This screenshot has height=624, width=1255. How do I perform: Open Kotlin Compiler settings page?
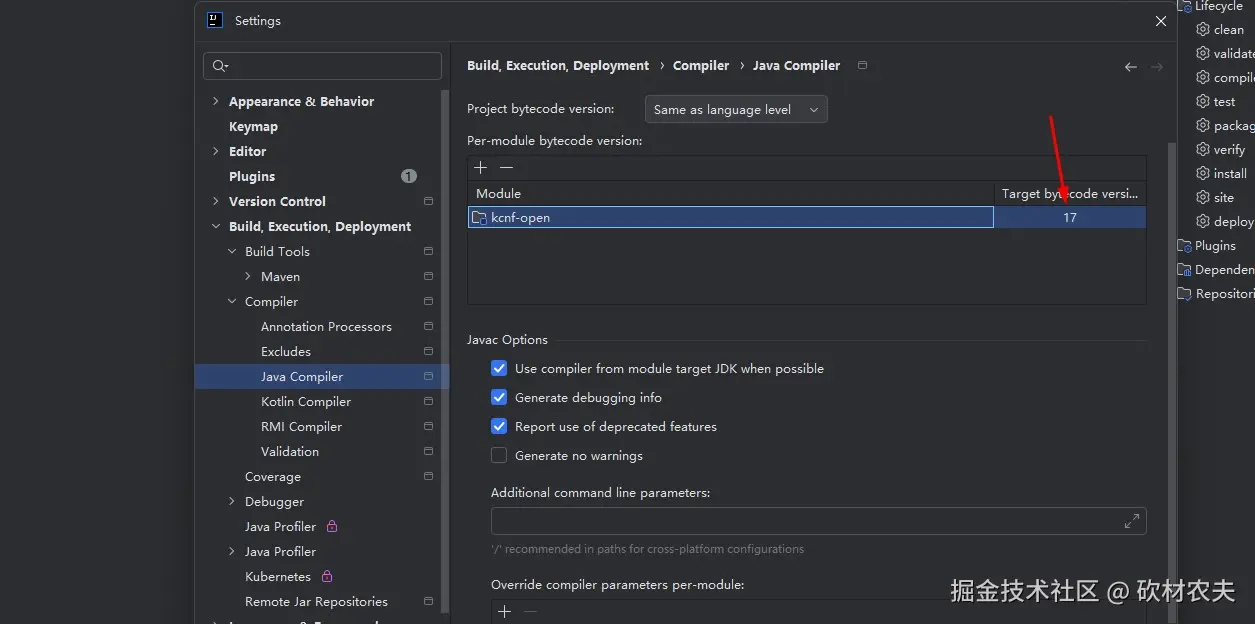pyautogui.click(x=306, y=402)
